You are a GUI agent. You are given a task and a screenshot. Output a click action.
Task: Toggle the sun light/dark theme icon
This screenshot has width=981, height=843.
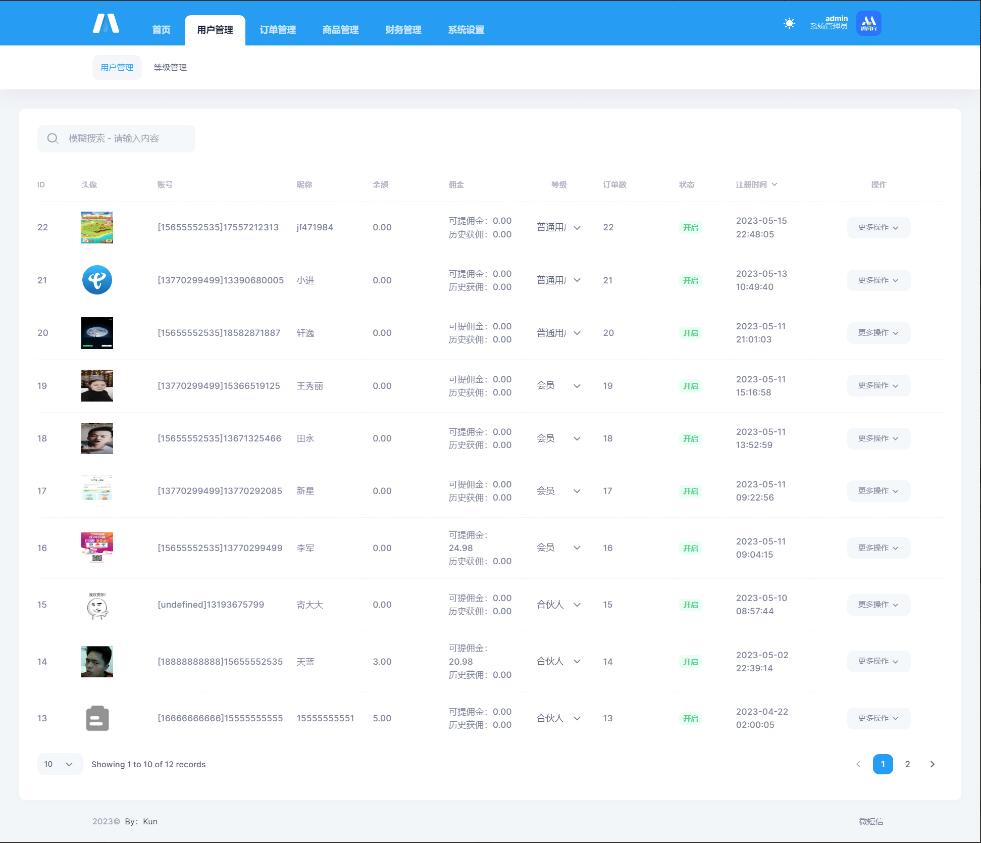(x=789, y=24)
